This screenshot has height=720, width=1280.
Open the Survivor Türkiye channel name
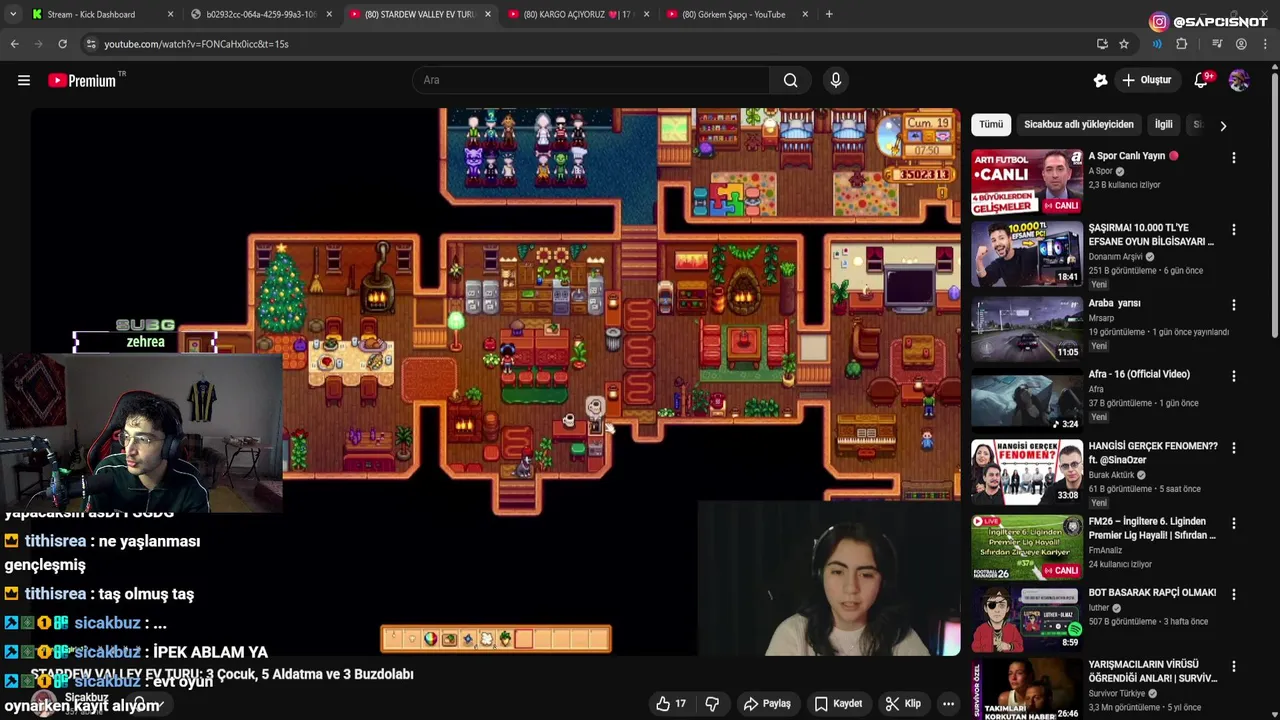tap(1117, 693)
